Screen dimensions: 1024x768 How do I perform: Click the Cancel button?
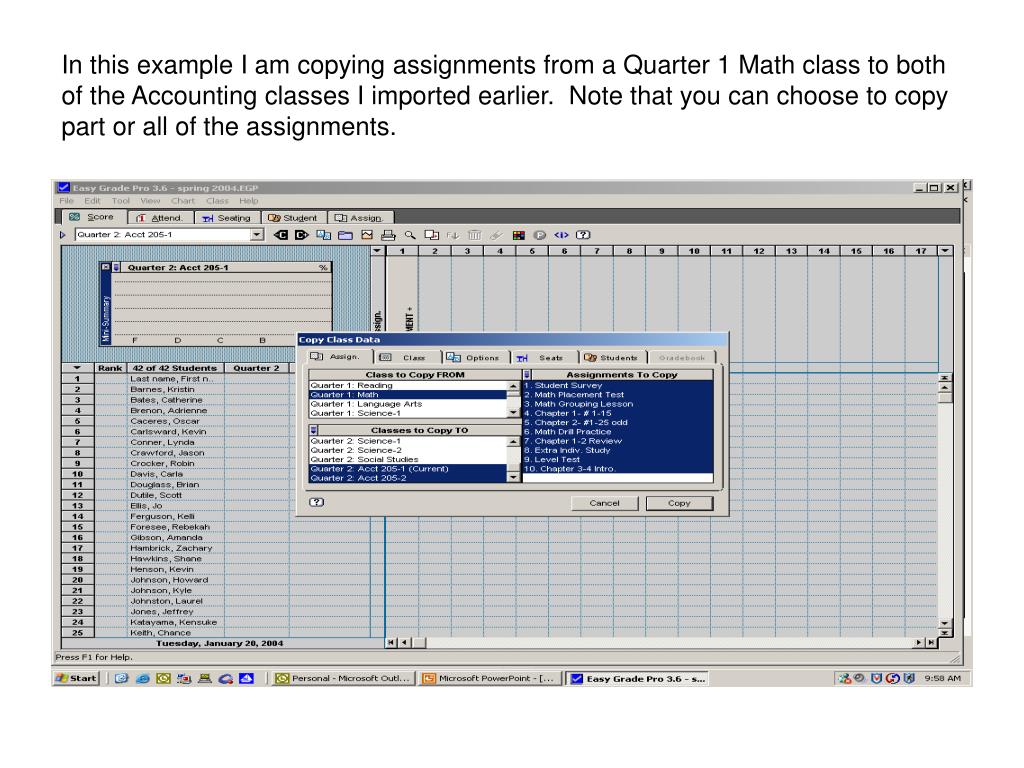click(x=605, y=504)
